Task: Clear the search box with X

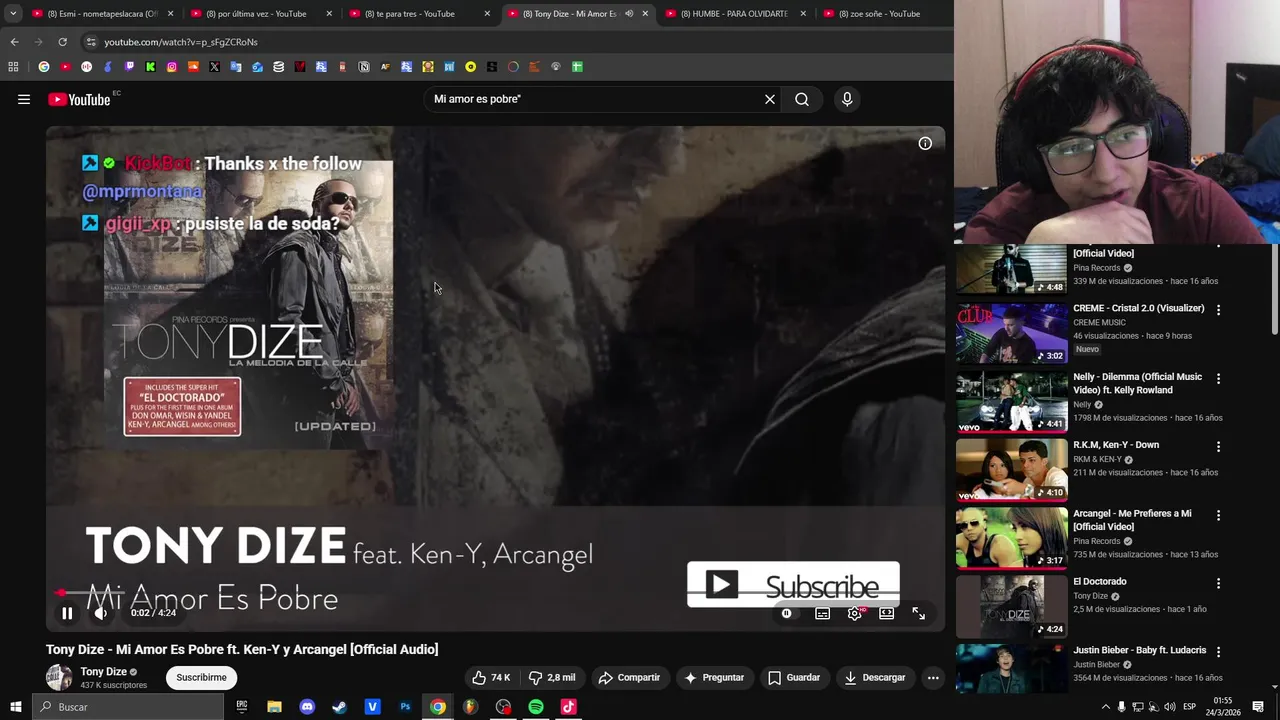Action: tap(770, 99)
